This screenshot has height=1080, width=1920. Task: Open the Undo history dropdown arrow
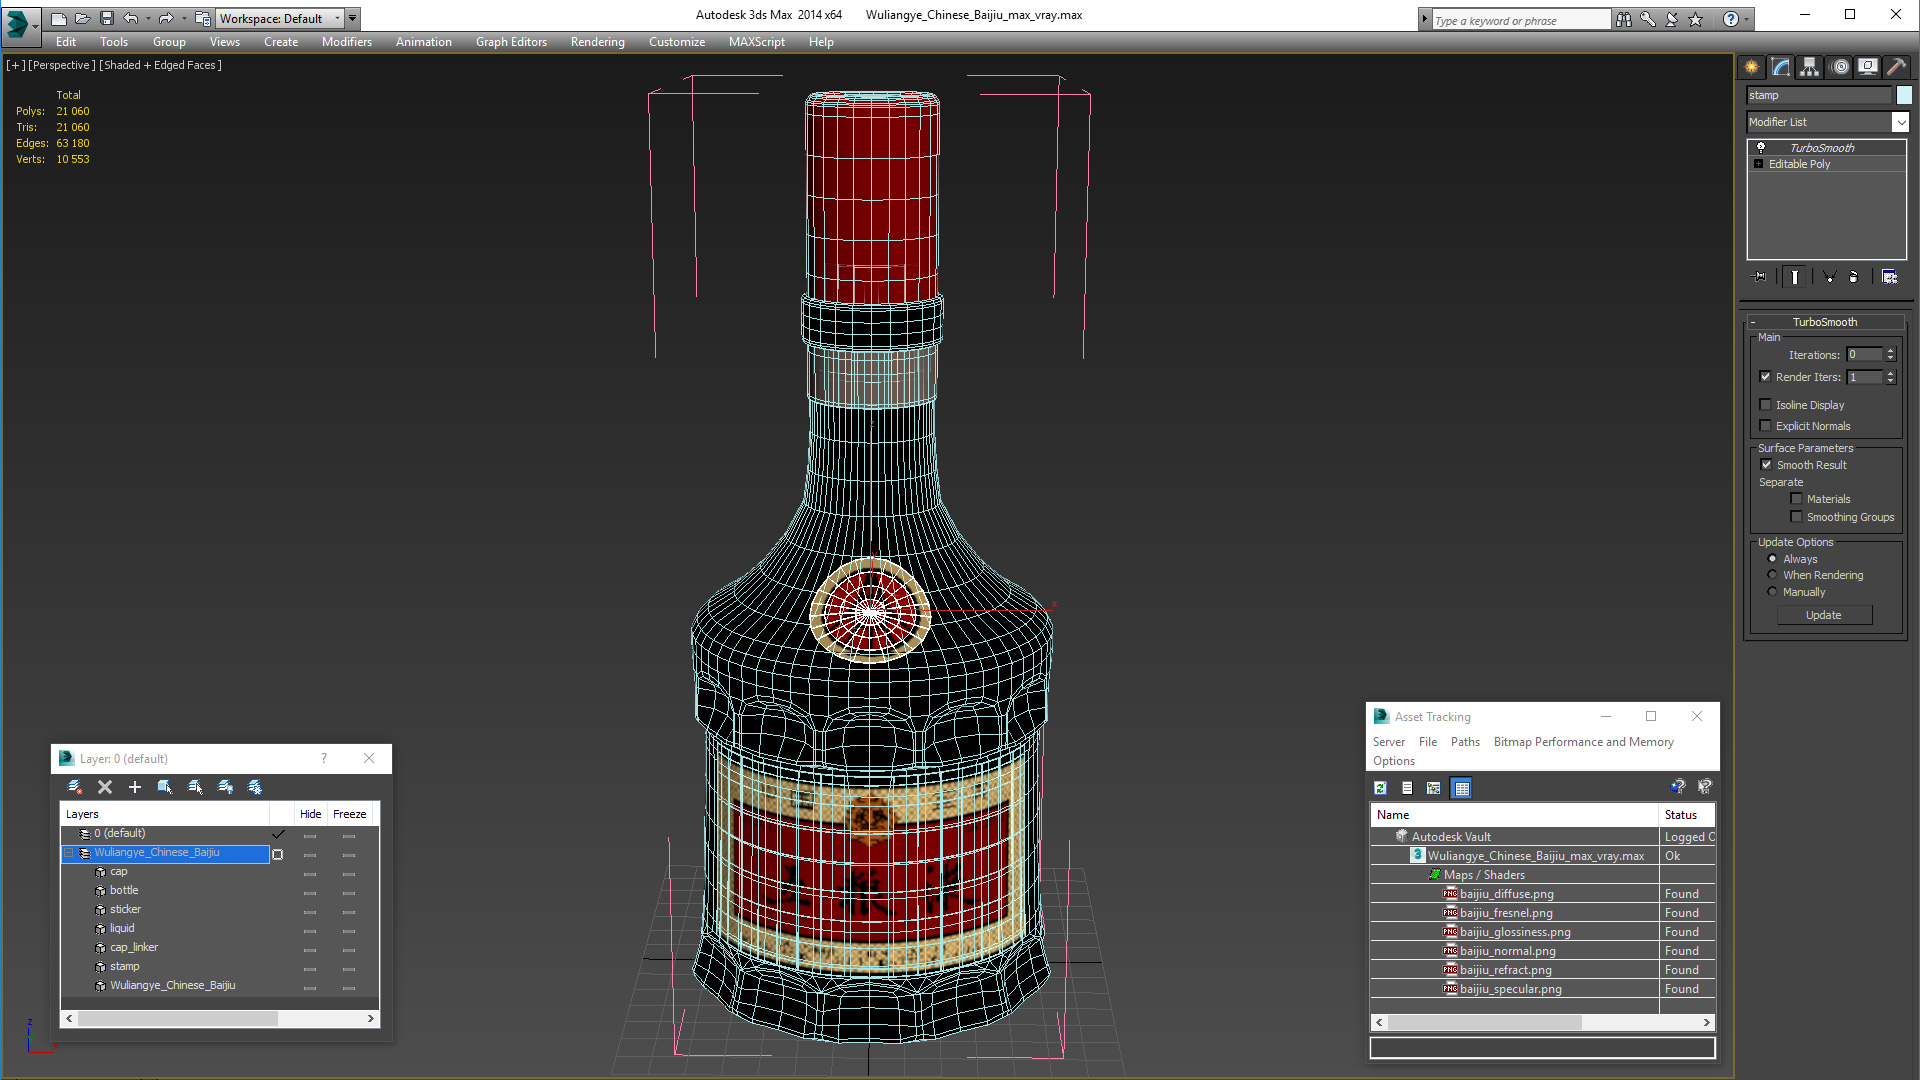pyautogui.click(x=148, y=18)
